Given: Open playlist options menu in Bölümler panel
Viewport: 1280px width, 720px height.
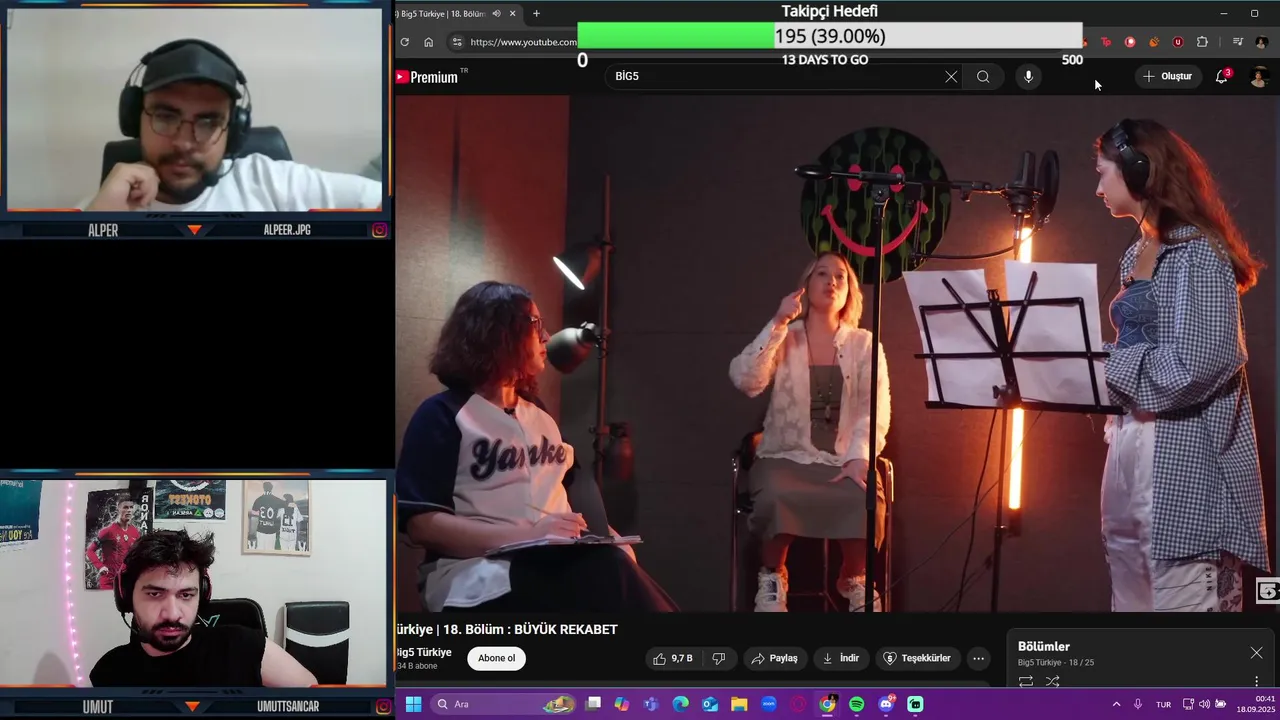Looking at the screenshot, I should (x=1256, y=681).
